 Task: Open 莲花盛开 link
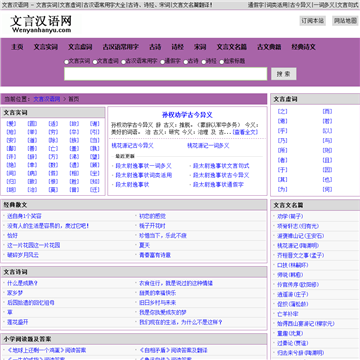tap(18, 322)
